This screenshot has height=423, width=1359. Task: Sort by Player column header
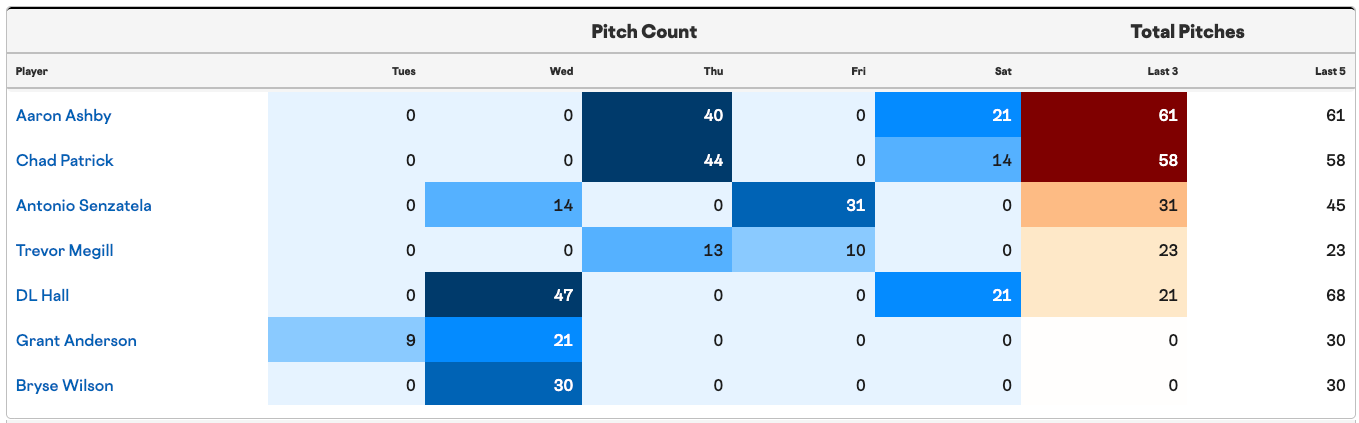[32, 71]
